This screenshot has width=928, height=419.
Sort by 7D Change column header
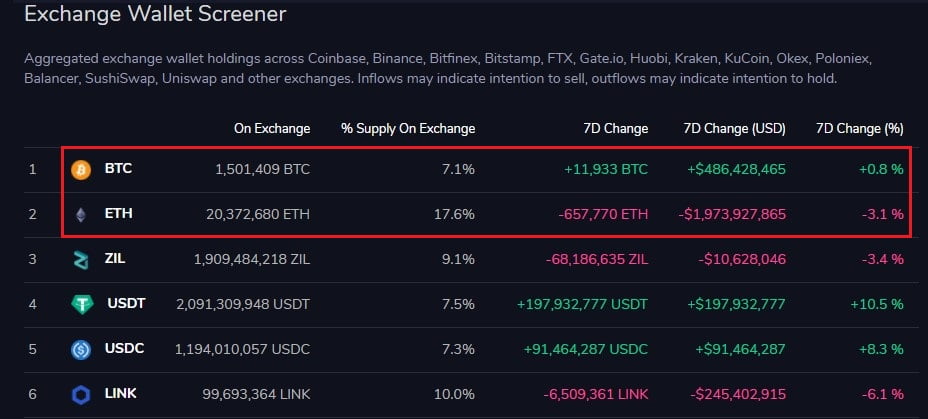616,128
